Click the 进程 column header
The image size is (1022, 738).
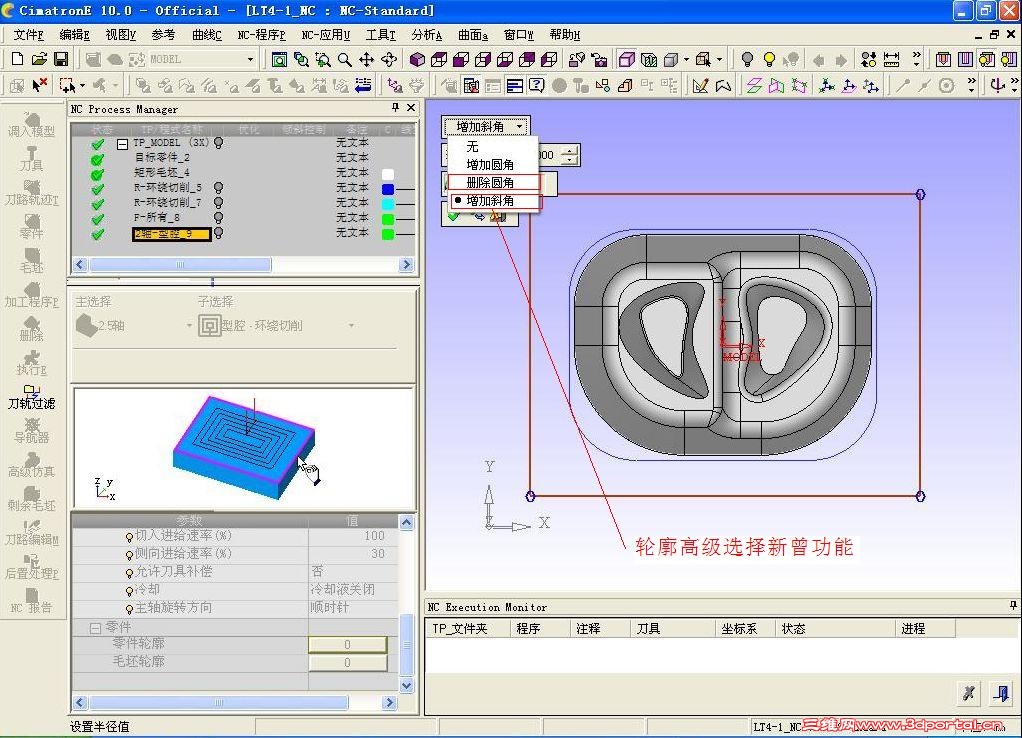[926, 628]
